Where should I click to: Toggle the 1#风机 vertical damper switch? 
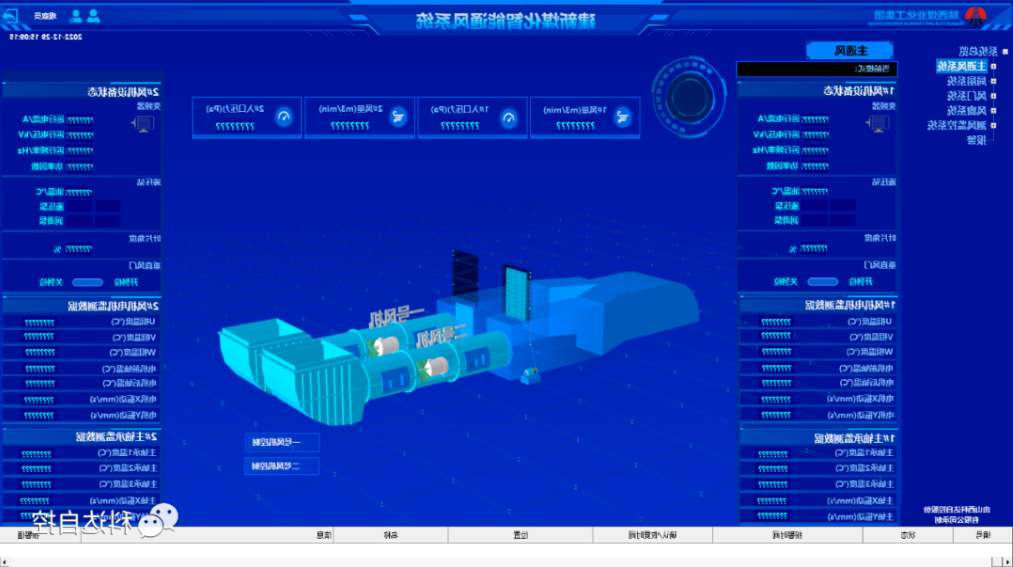pos(822,282)
